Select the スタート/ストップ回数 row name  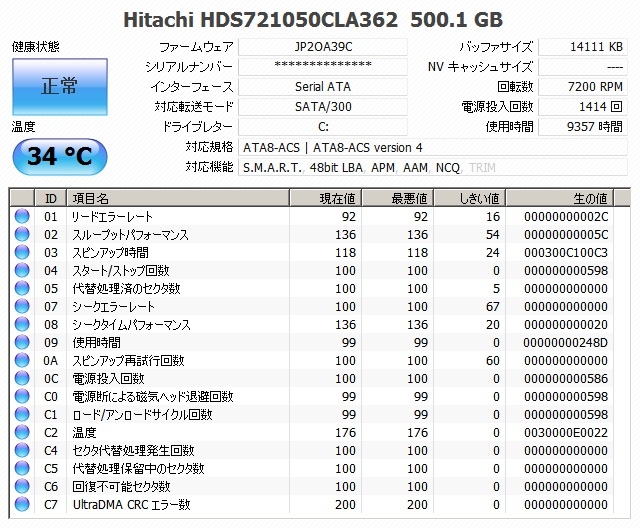(x=120, y=270)
